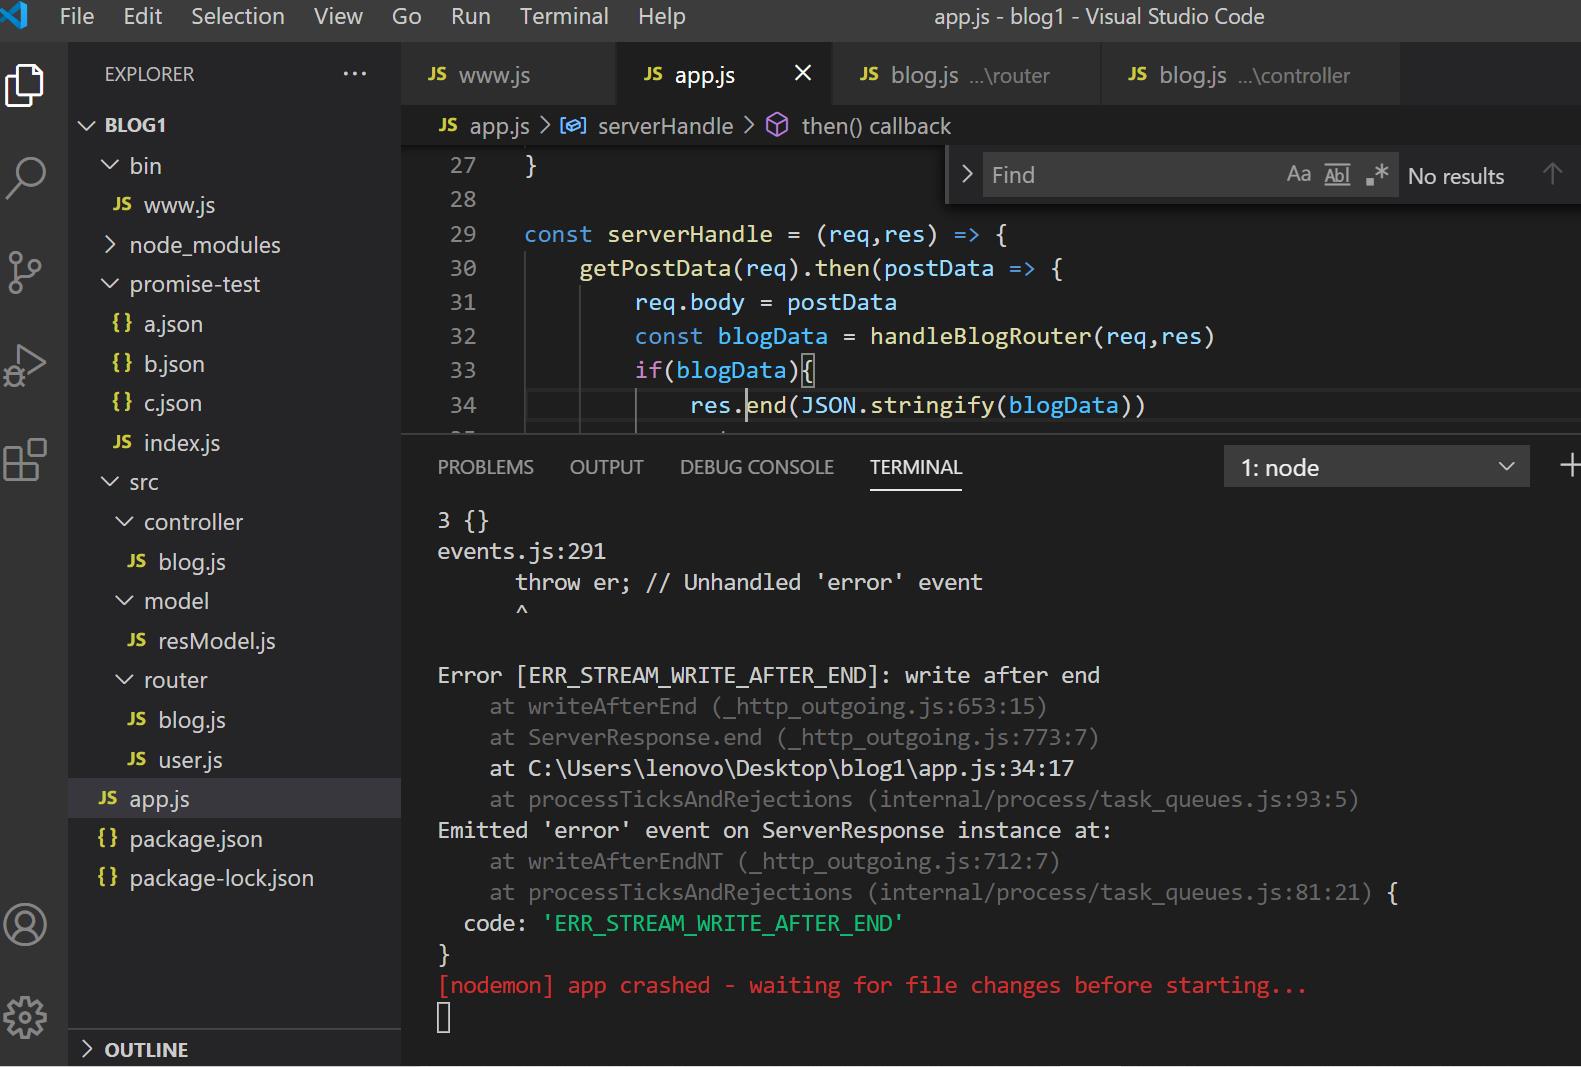Image resolution: width=1581 pixels, height=1067 pixels.
Task: Show the OUTPUT panel tab
Action: [x=607, y=467]
